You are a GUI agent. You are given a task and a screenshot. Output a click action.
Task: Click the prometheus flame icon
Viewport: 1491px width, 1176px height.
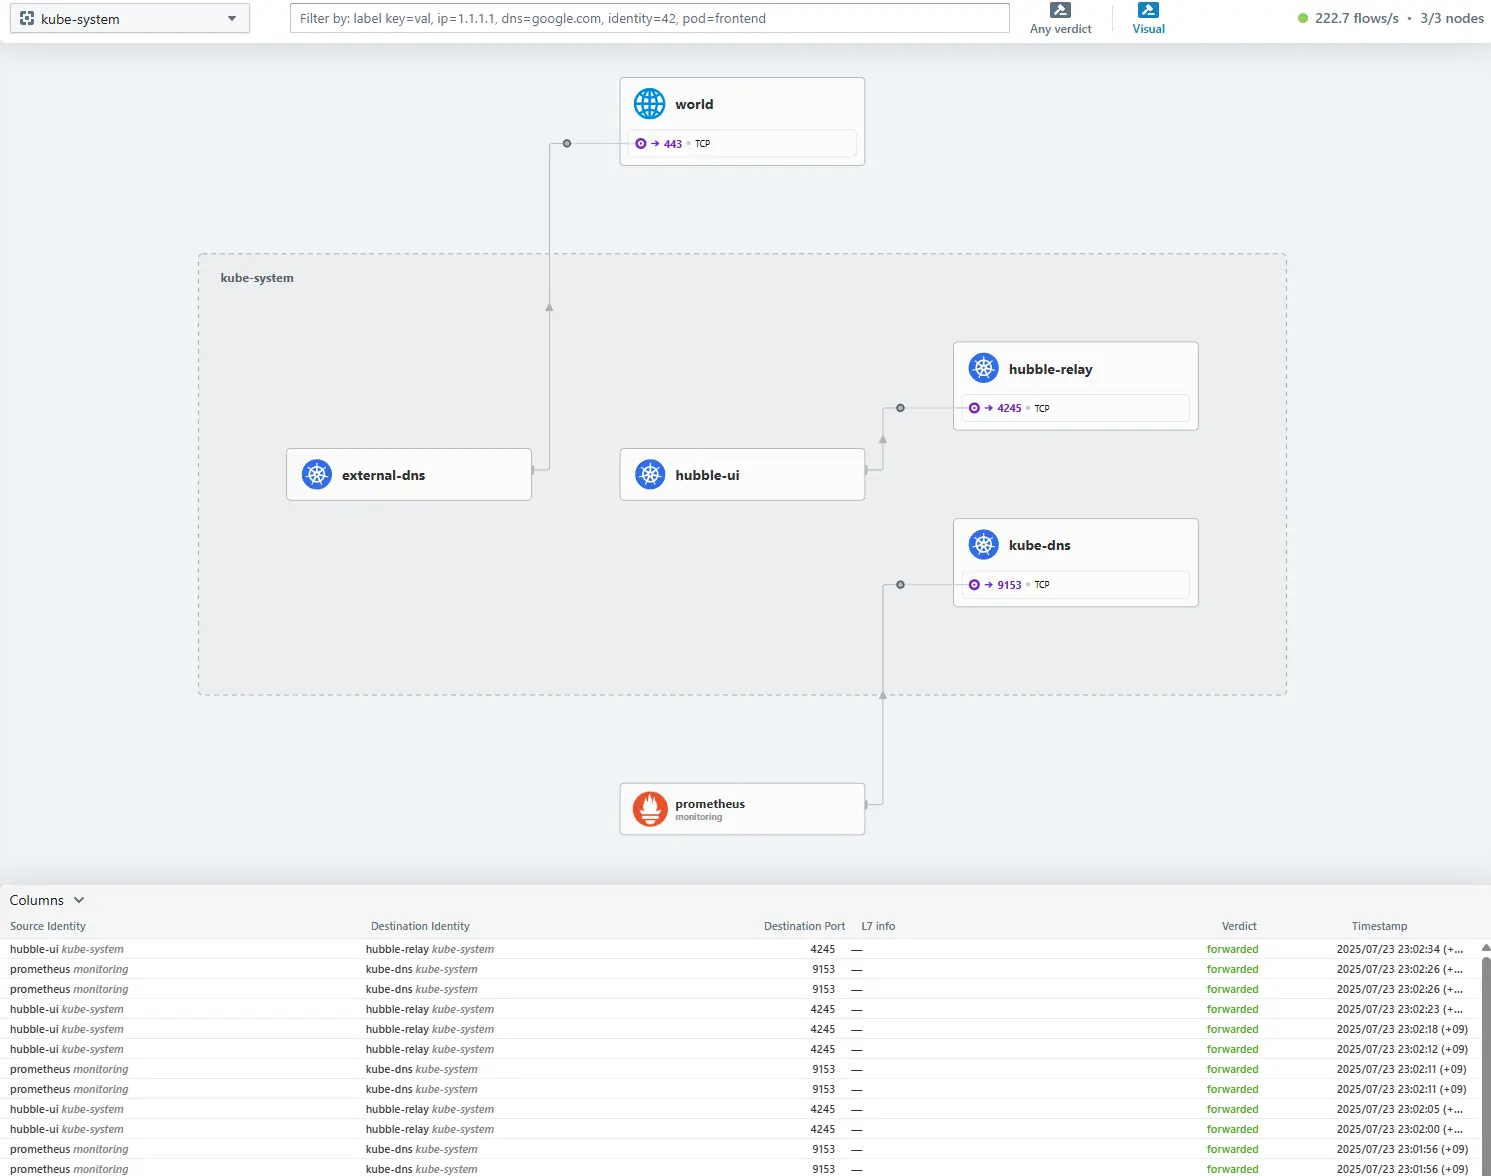(x=650, y=809)
